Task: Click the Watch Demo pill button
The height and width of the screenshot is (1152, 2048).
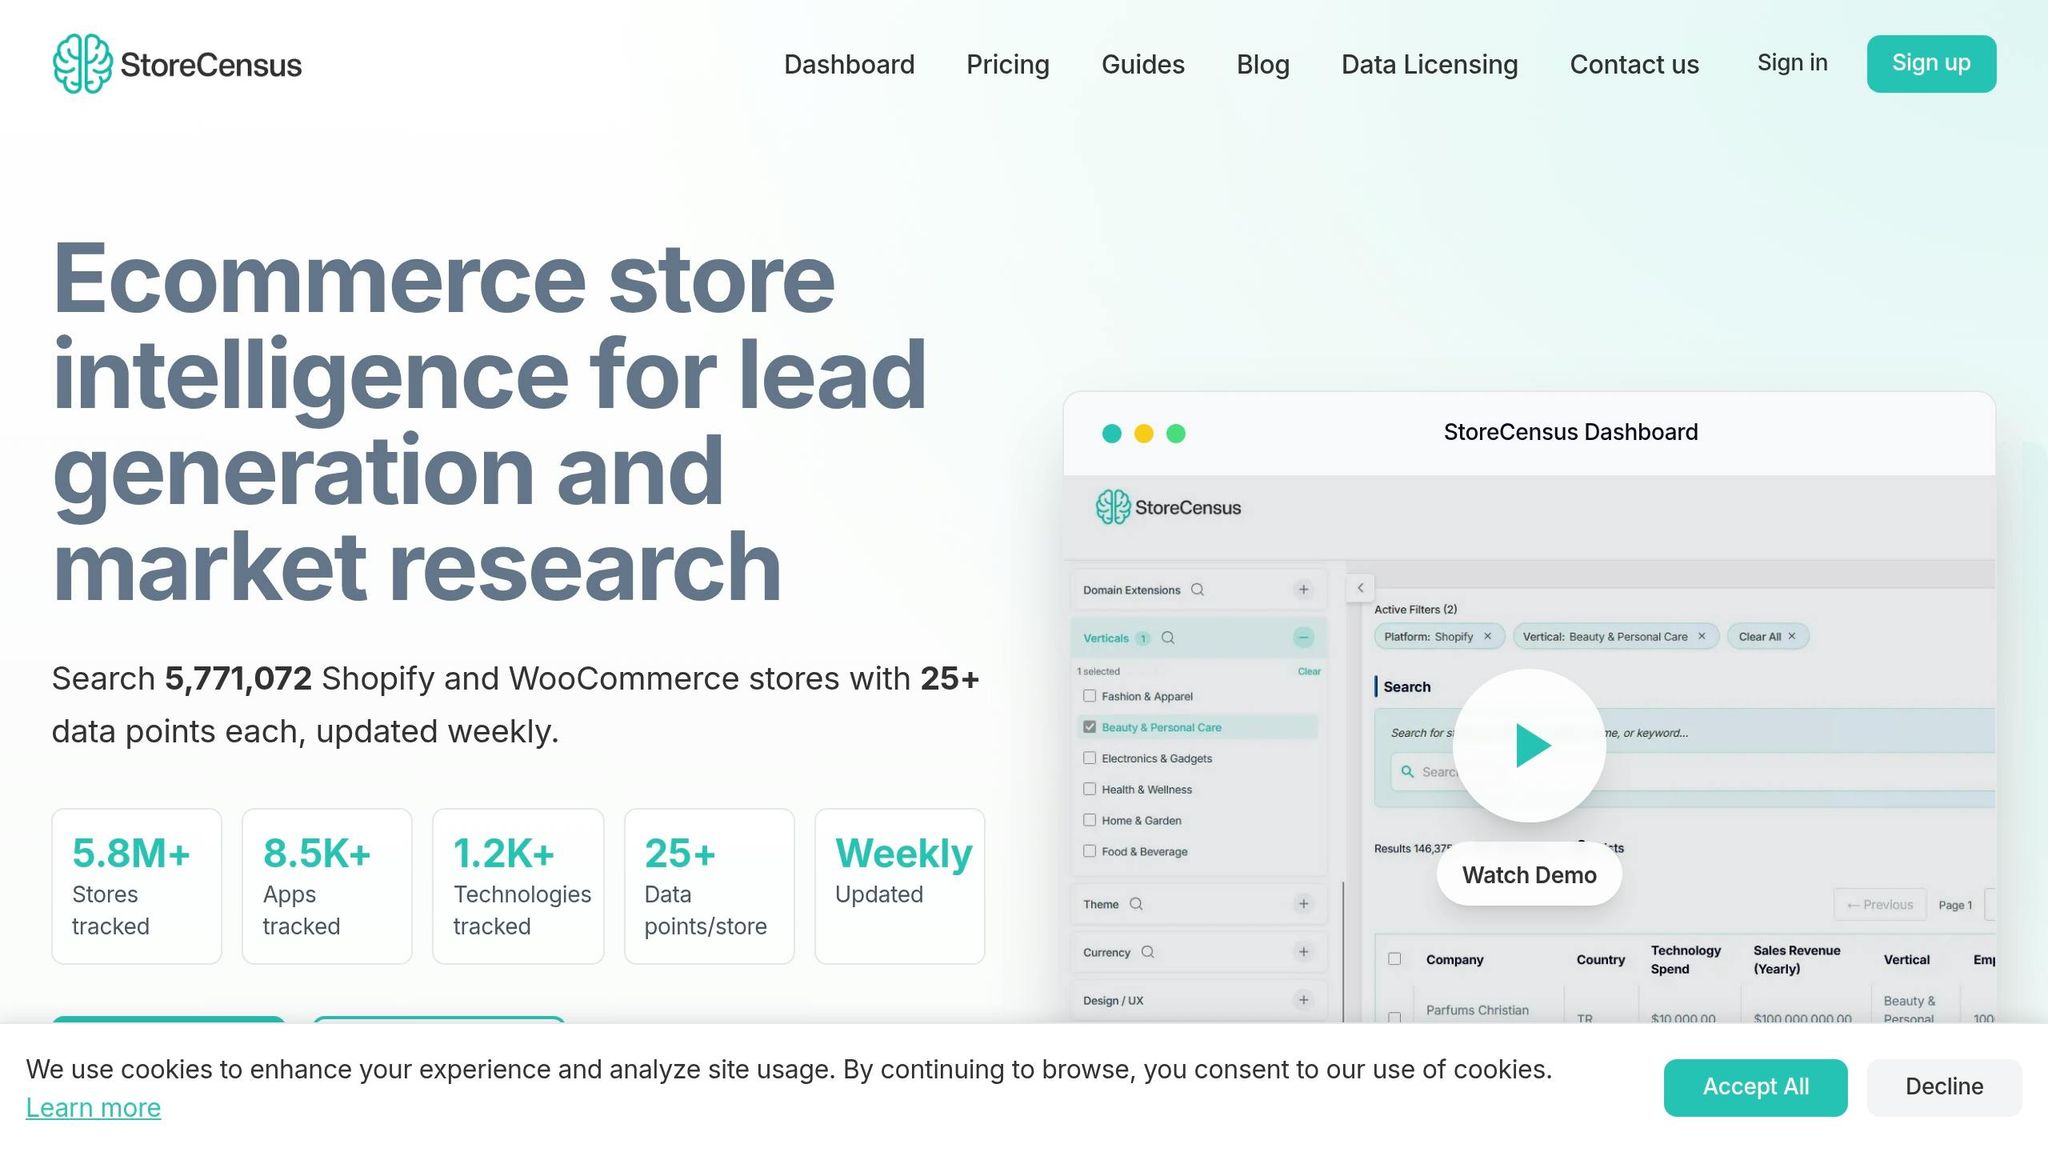Action: [x=1529, y=875]
